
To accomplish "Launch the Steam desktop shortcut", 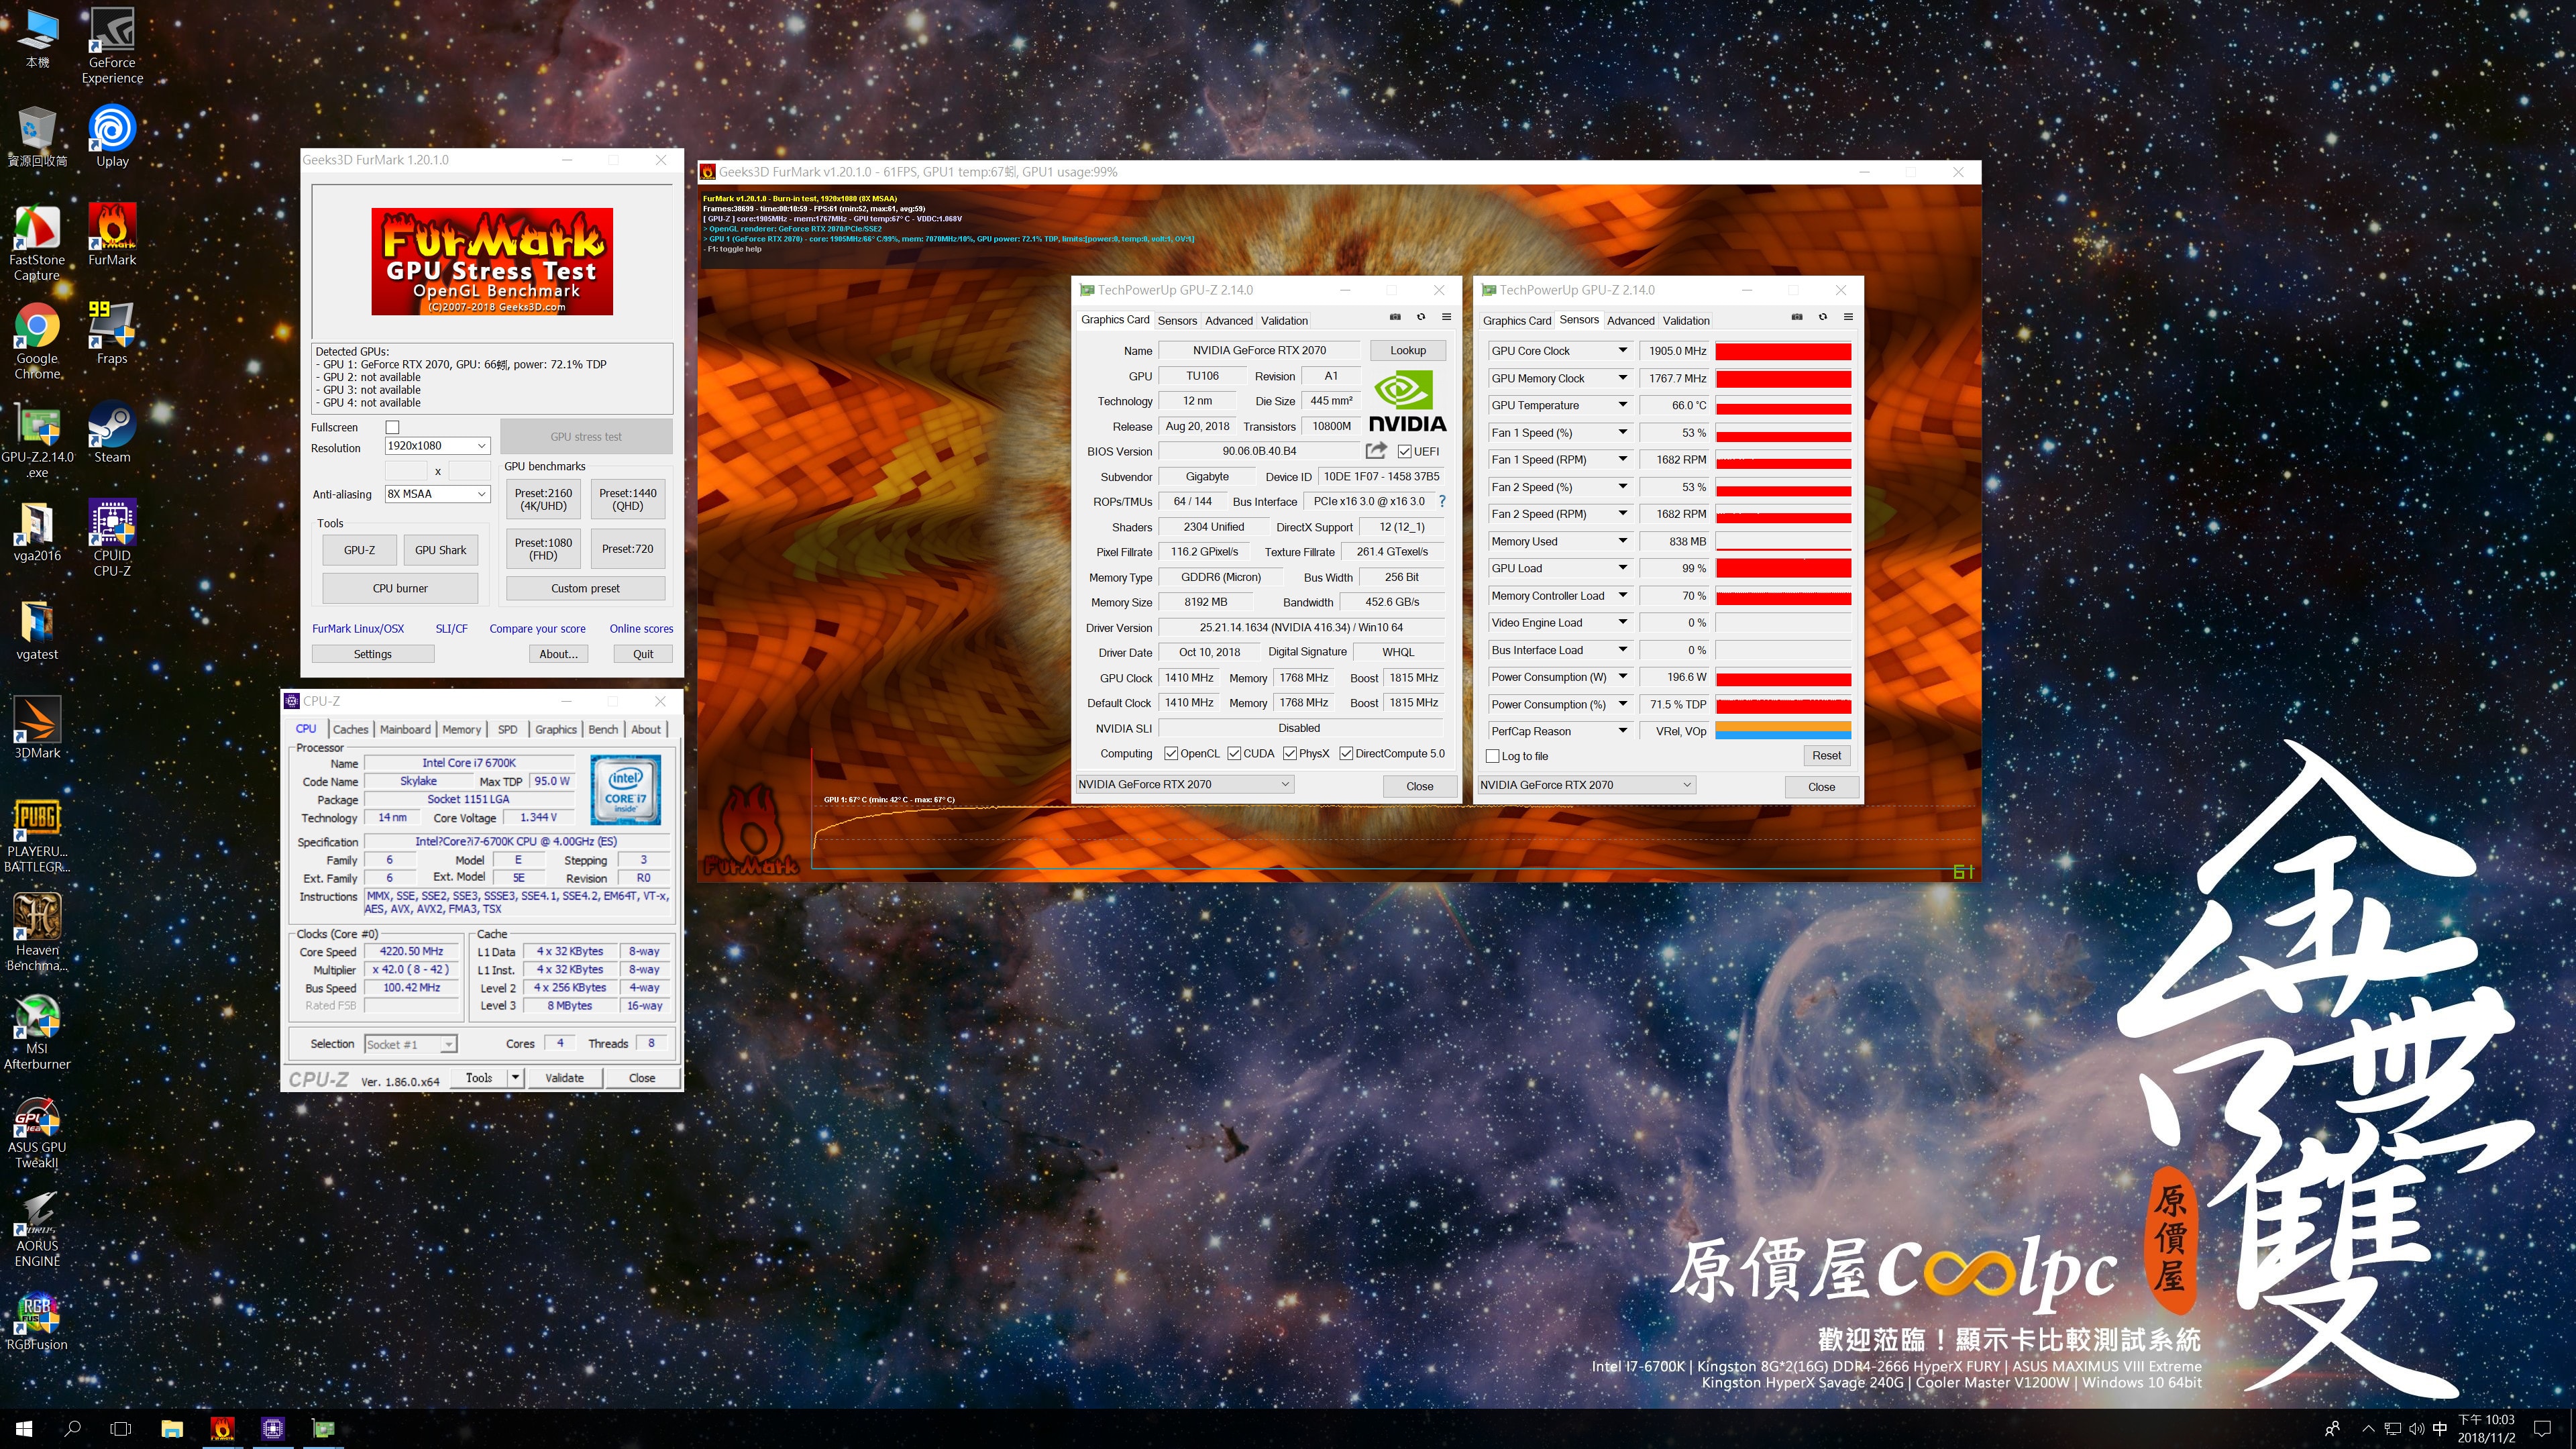I will click(x=112, y=432).
